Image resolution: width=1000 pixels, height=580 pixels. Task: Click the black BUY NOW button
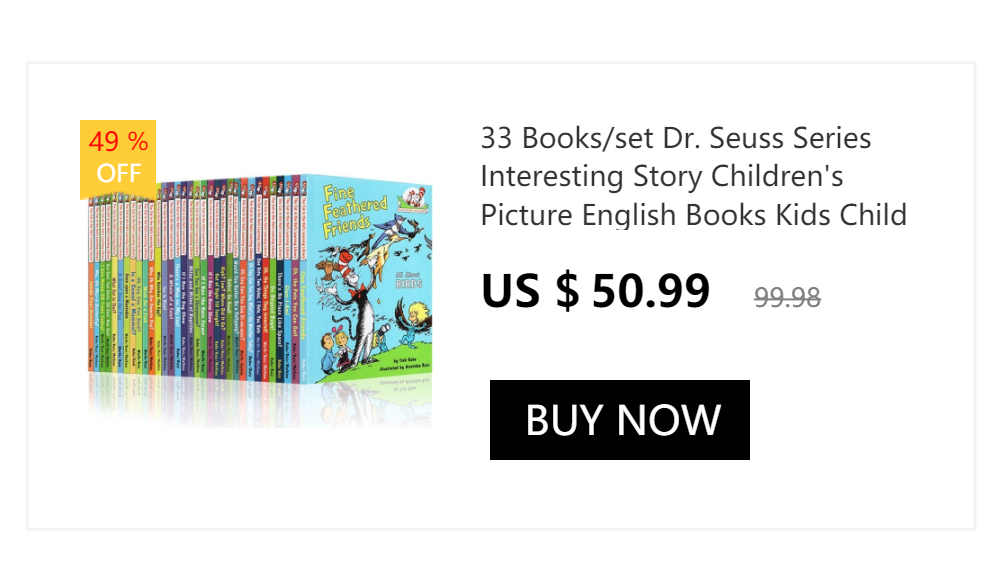620,420
